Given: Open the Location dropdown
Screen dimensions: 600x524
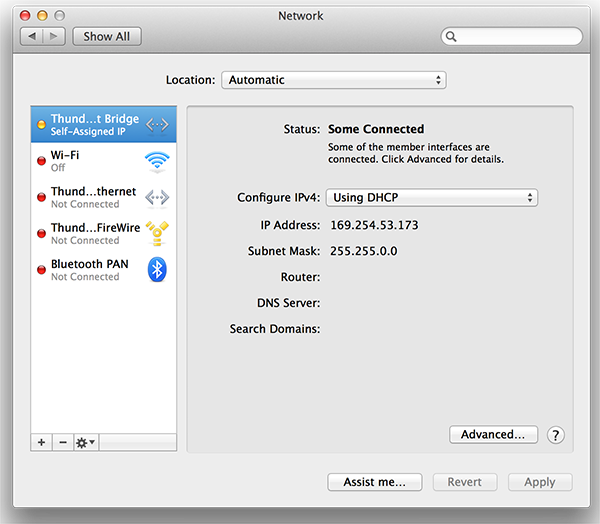Looking at the screenshot, I should tap(334, 80).
